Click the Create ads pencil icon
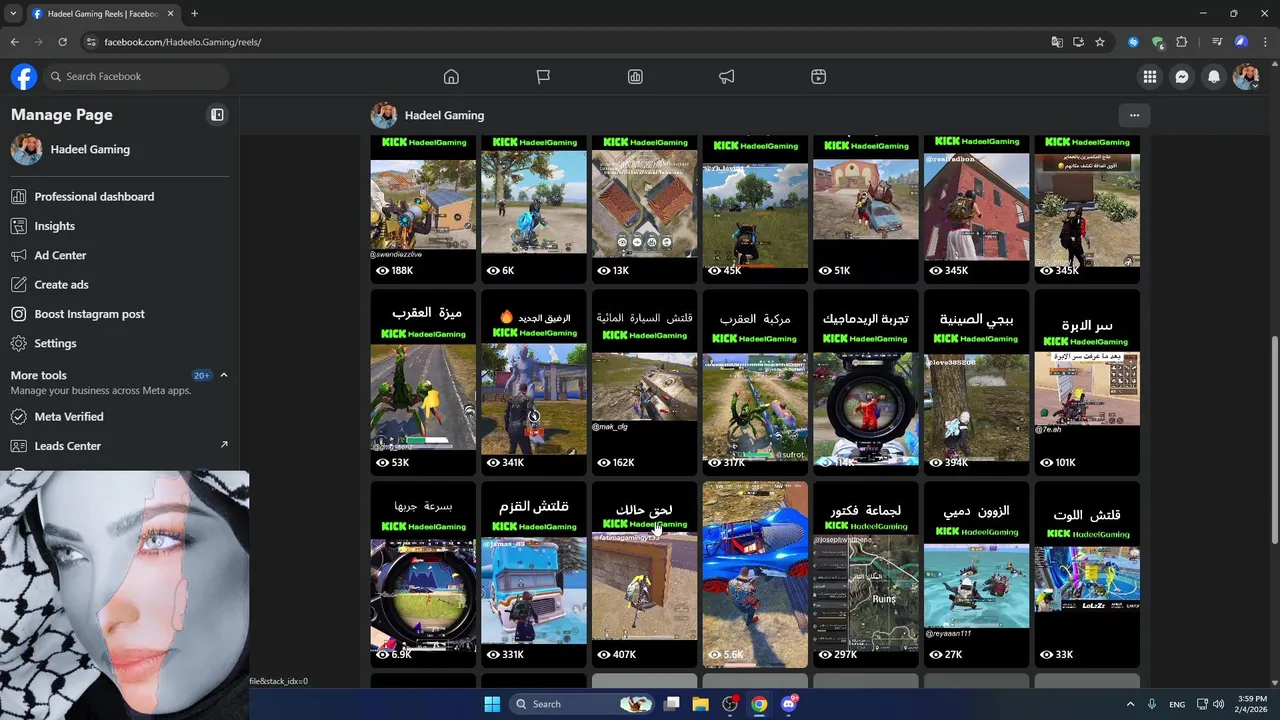 [x=19, y=285]
